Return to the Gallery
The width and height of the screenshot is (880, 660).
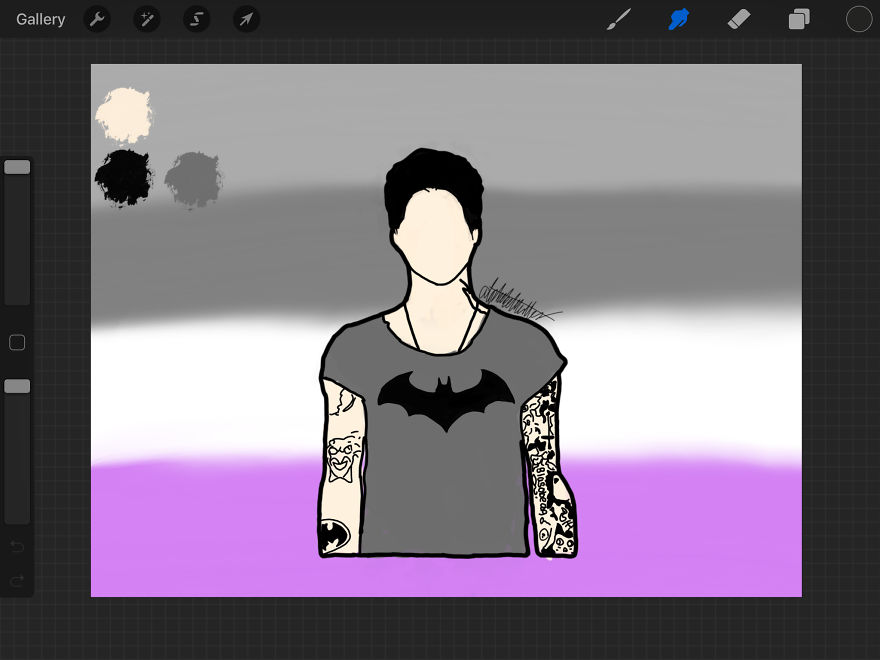click(40, 19)
